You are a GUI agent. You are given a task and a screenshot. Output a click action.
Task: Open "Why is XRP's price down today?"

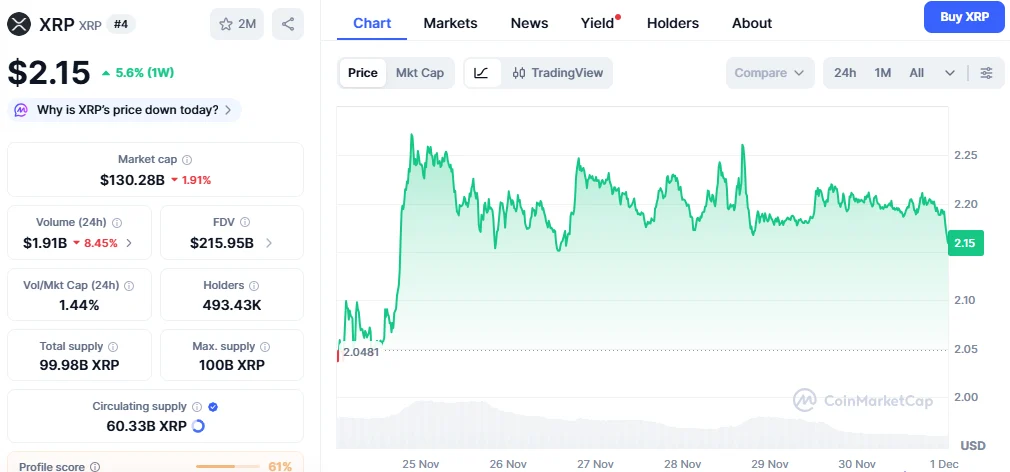pos(125,110)
